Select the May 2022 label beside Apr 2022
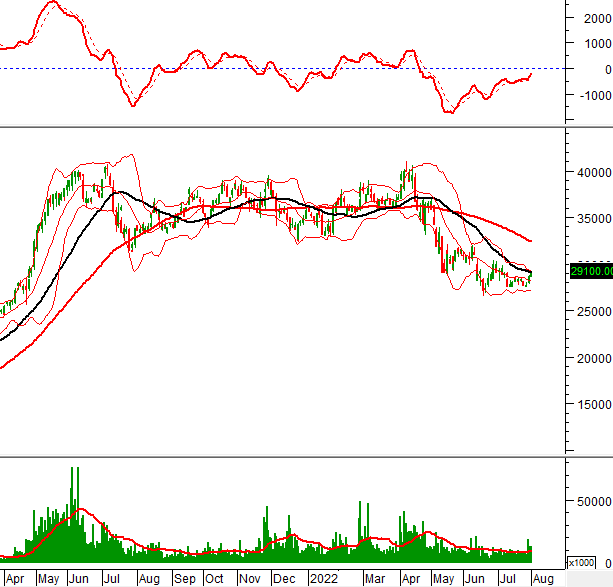 [x=443, y=579]
